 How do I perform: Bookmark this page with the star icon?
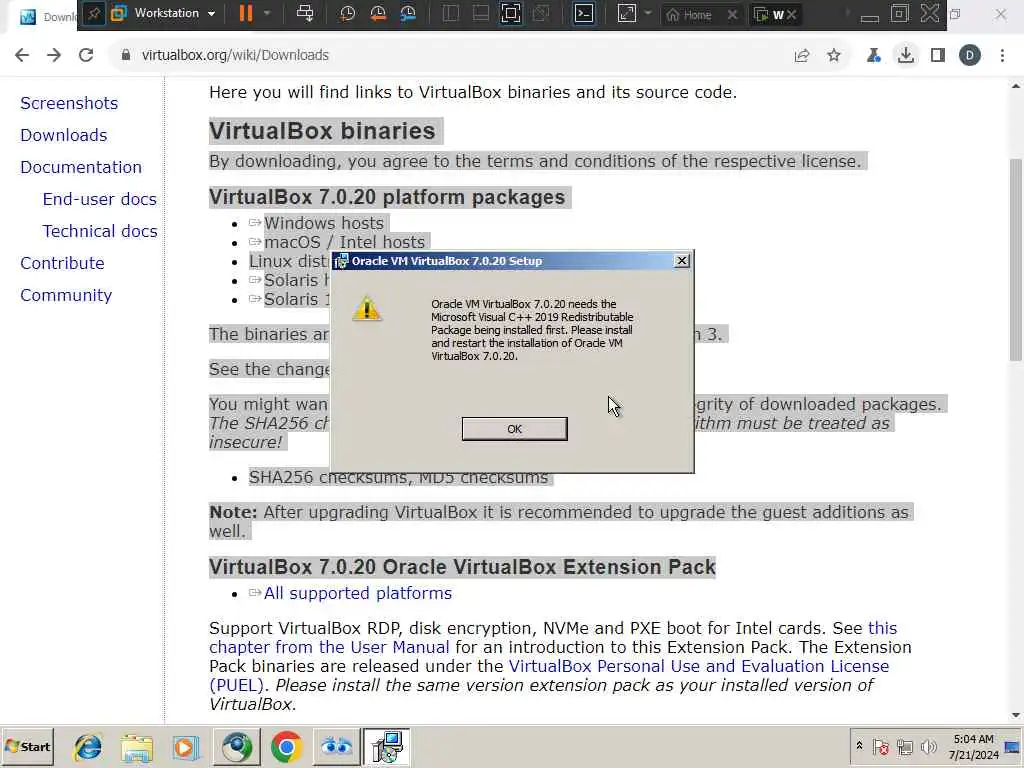[834, 56]
